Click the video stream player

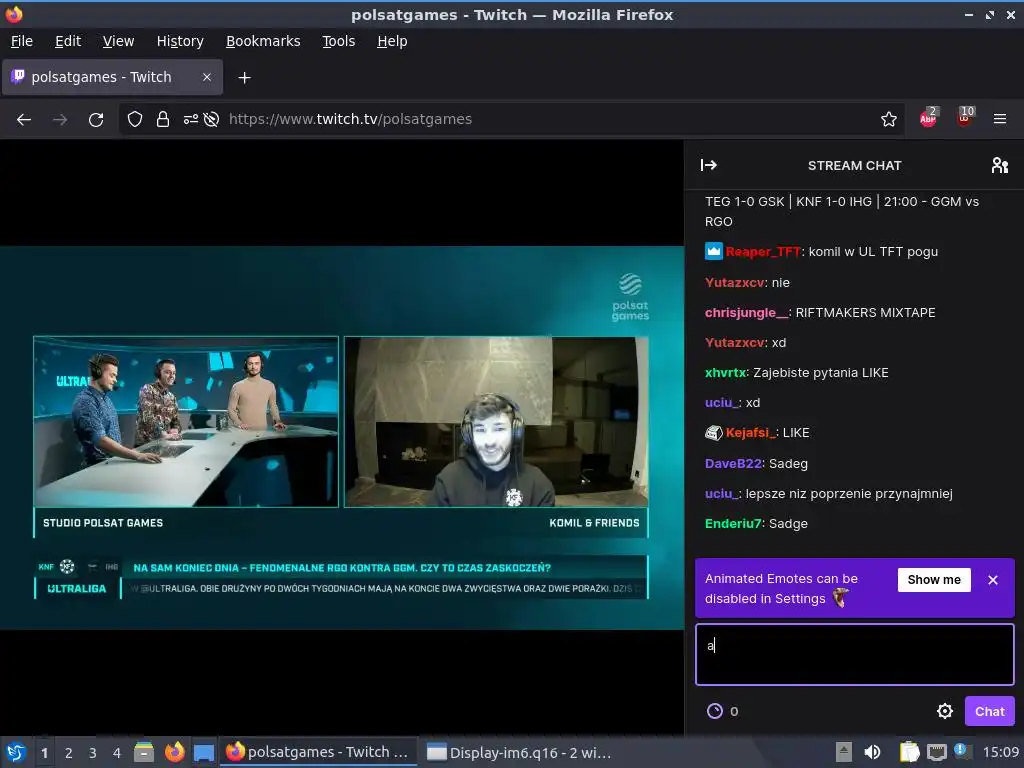pos(342,438)
